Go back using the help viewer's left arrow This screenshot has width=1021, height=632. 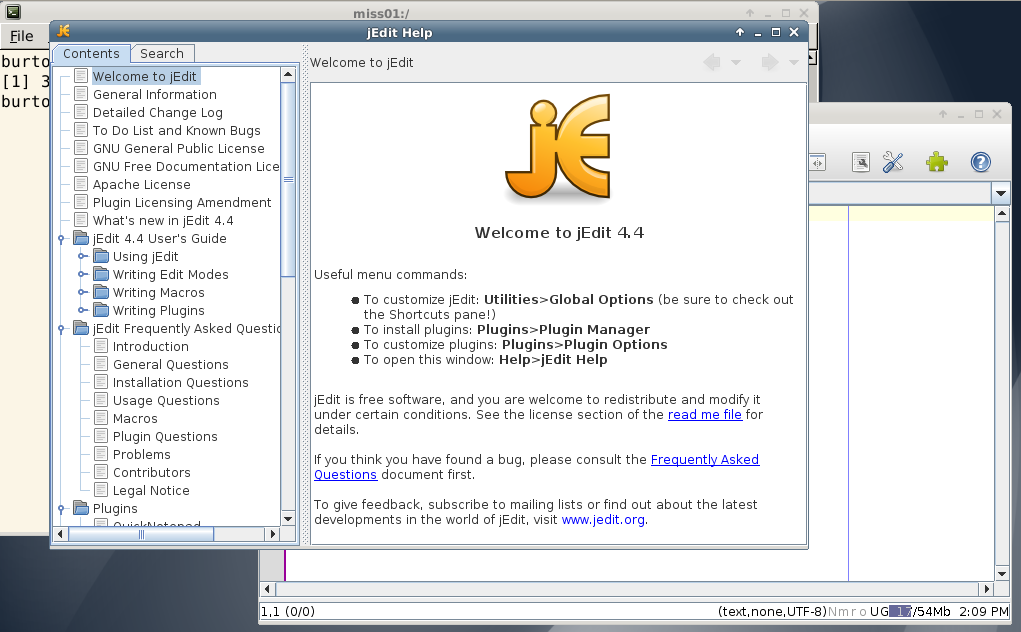point(712,62)
